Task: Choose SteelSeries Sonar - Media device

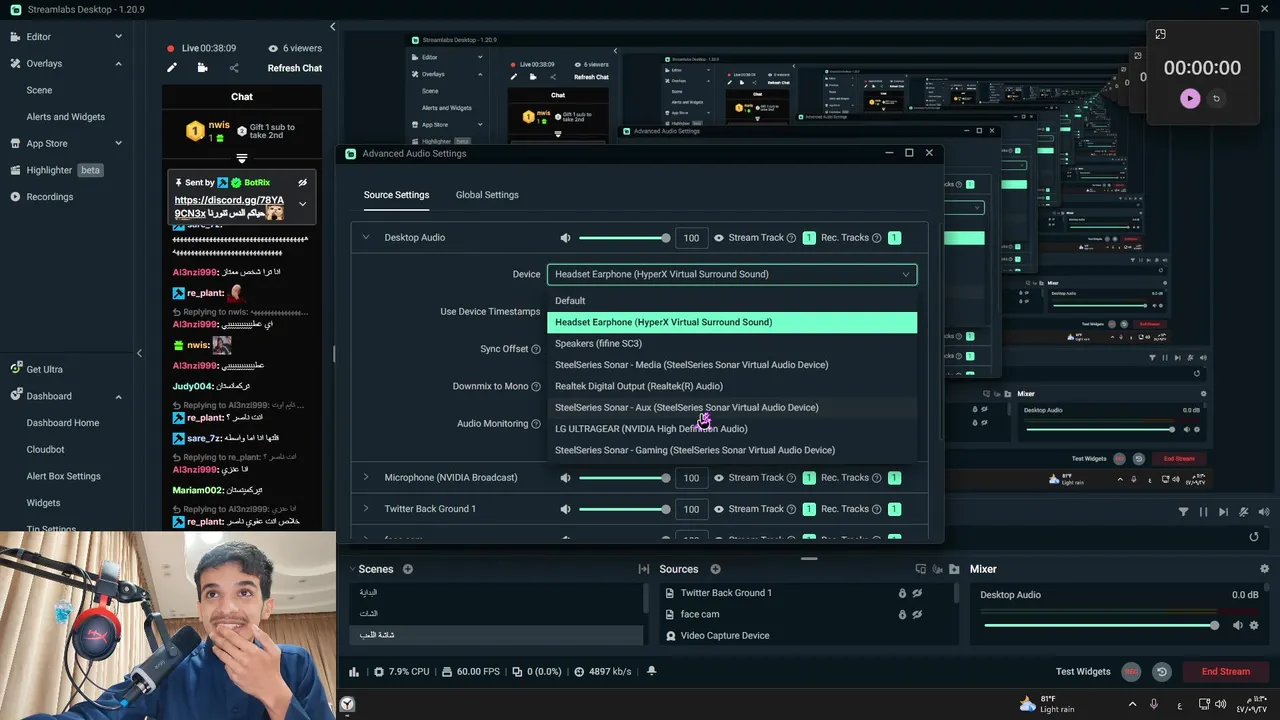Action: click(732, 365)
